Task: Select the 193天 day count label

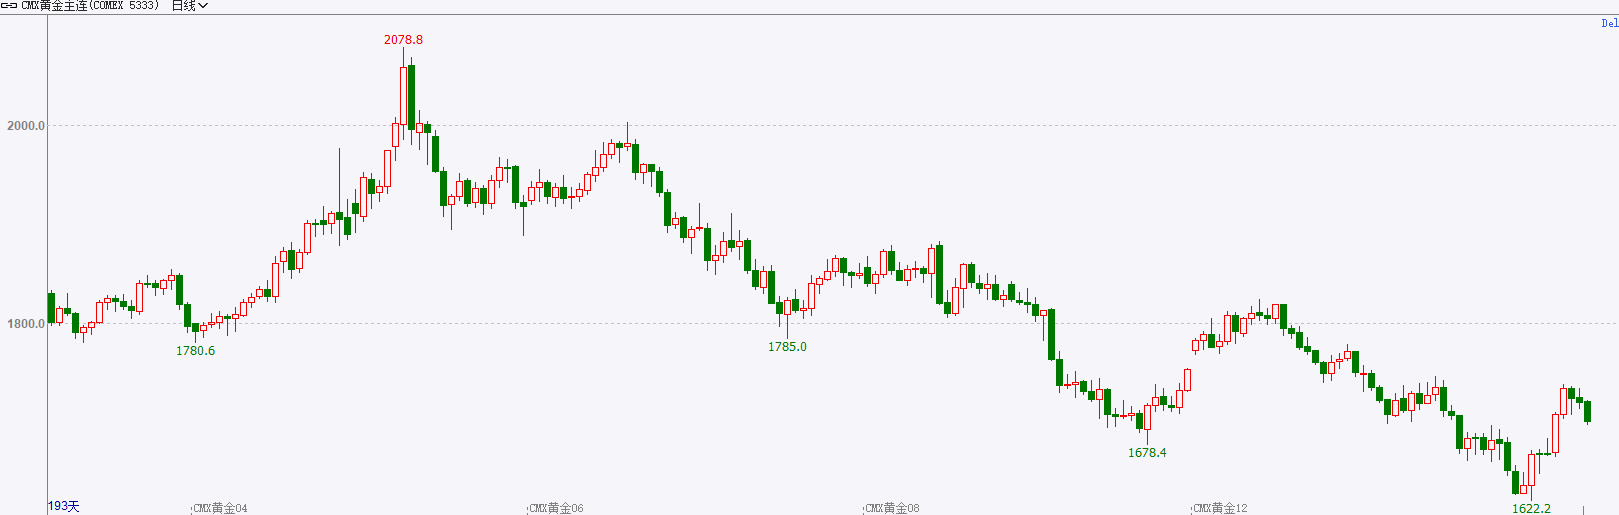Action: tap(64, 507)
